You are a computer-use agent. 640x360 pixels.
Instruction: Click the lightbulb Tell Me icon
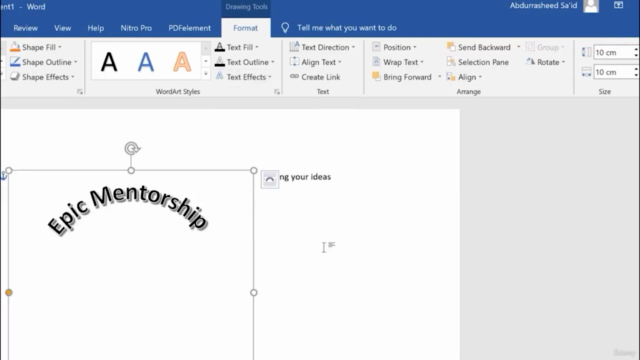(285, 28)
